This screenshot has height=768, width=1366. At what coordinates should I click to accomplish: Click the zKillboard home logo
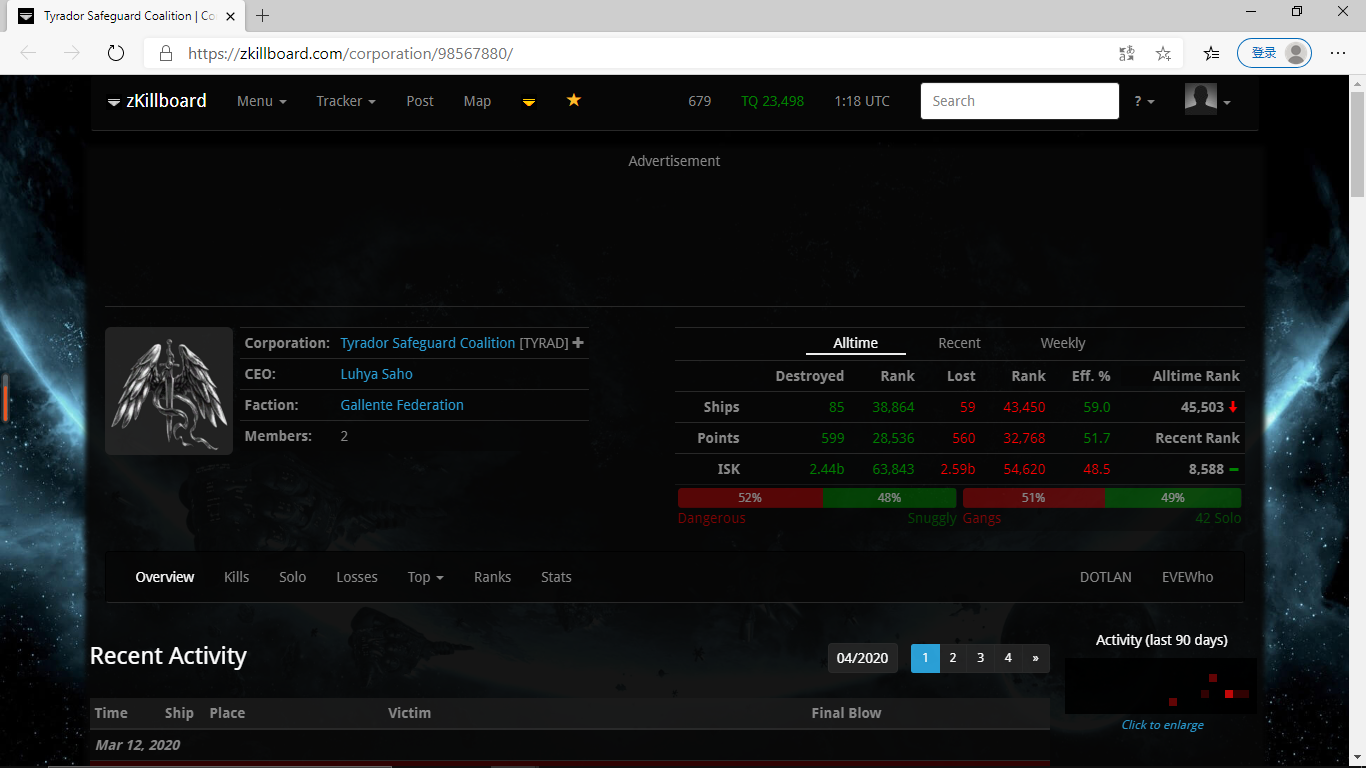[x=157, y=101]
